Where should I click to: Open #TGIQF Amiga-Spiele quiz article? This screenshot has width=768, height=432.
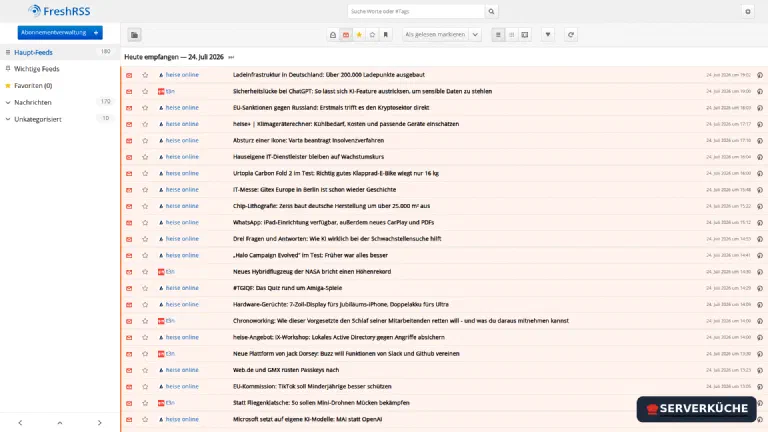click(287, 288)
